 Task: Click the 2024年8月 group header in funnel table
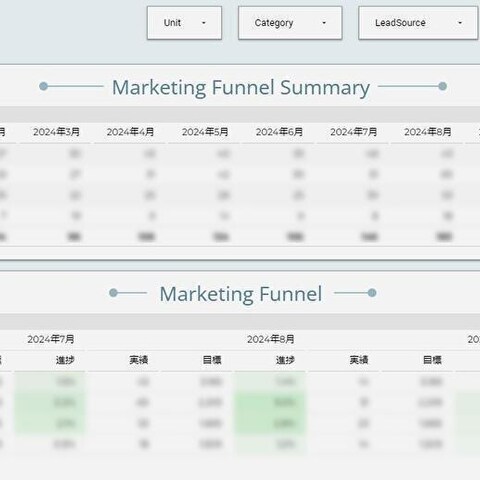coord(271,339)
